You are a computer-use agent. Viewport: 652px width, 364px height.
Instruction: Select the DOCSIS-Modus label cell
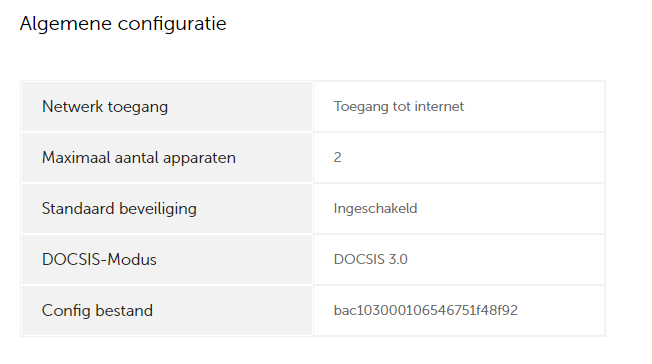167,260
